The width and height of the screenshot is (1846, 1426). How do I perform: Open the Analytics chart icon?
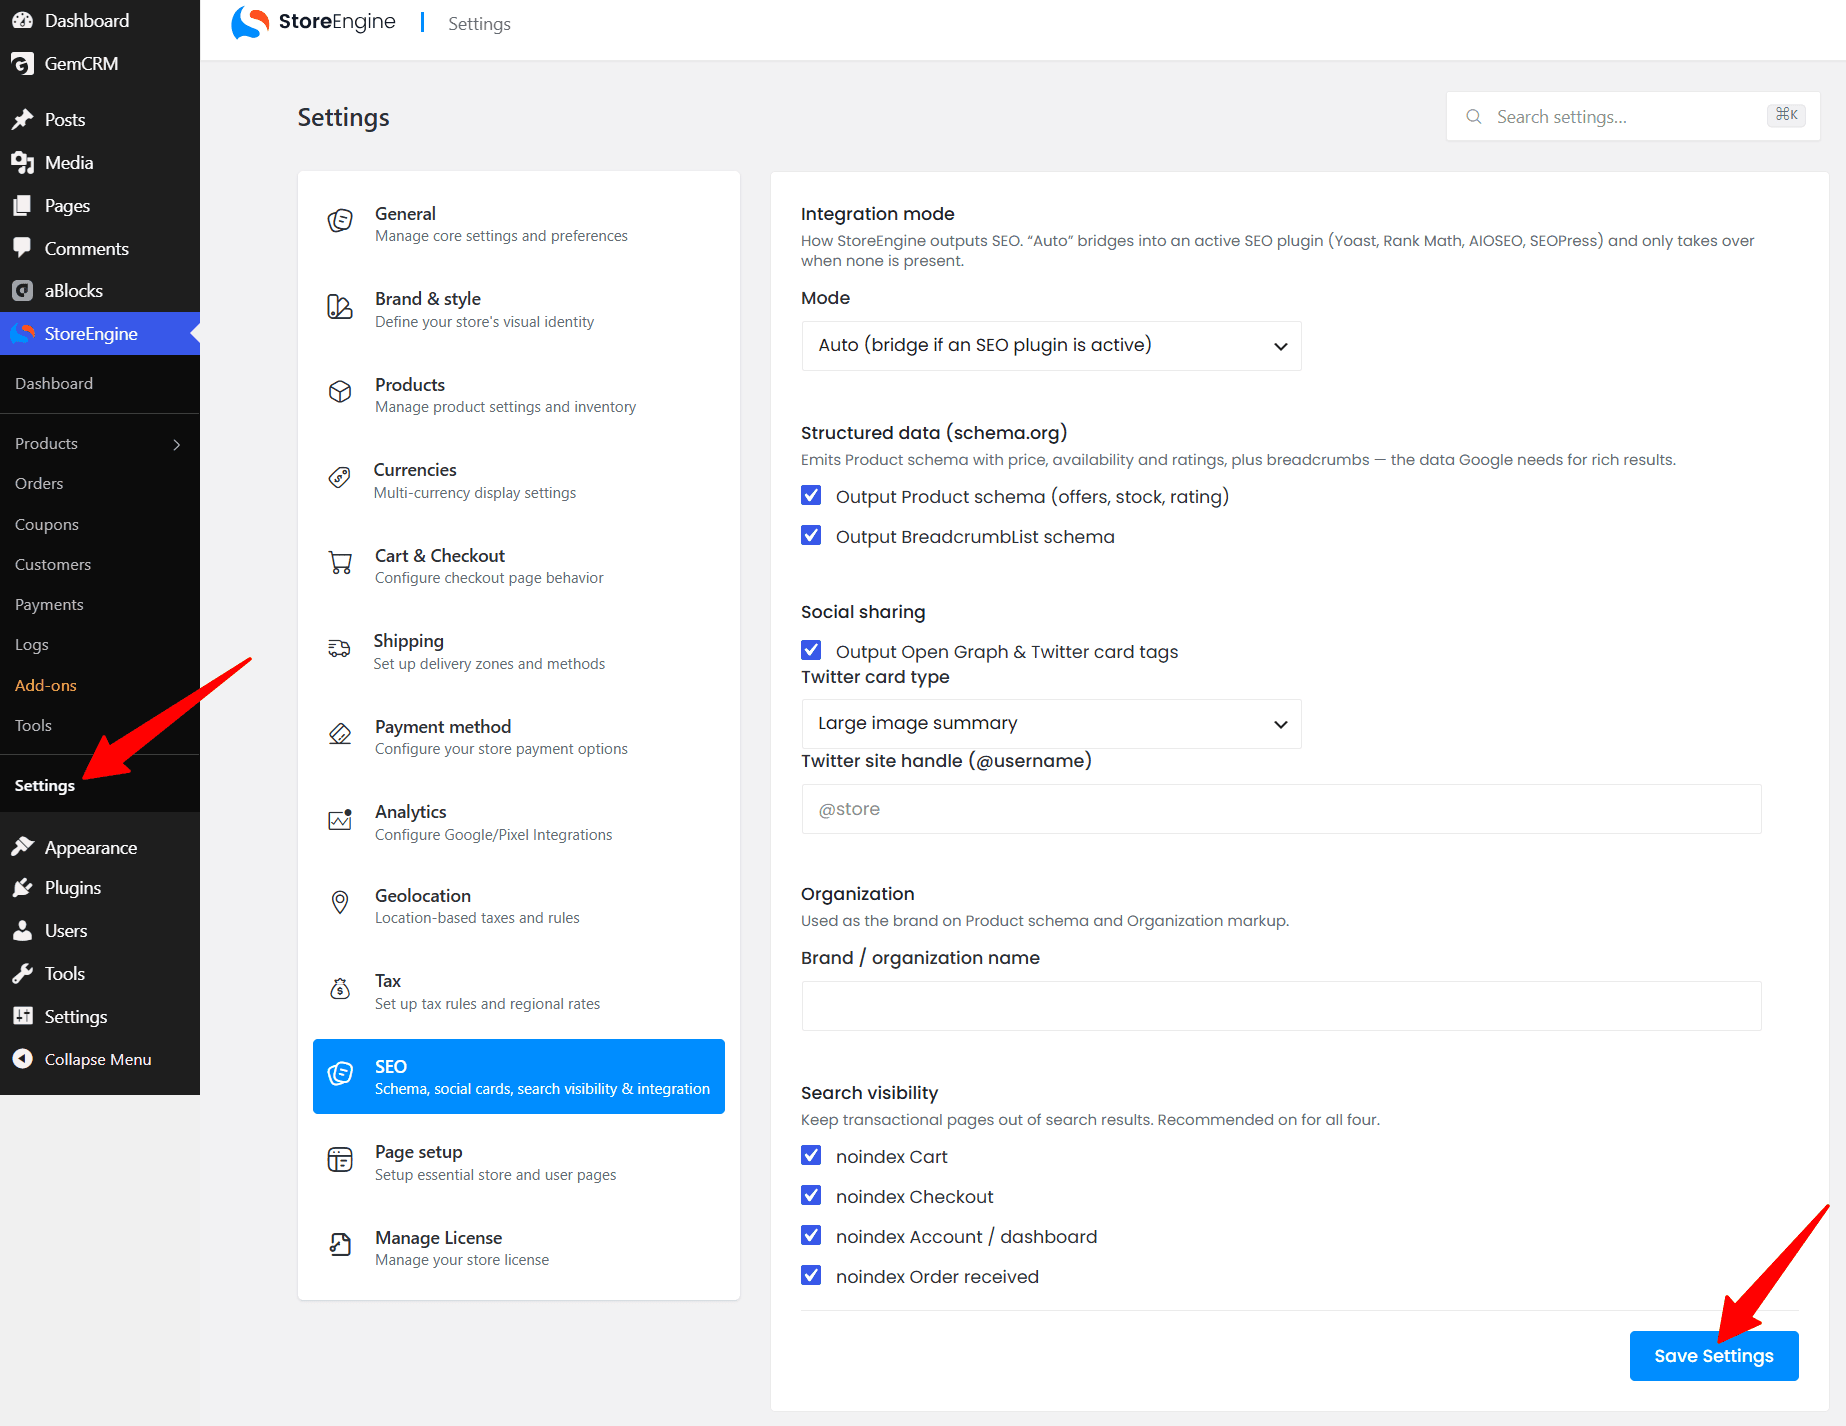click(340, 820)
